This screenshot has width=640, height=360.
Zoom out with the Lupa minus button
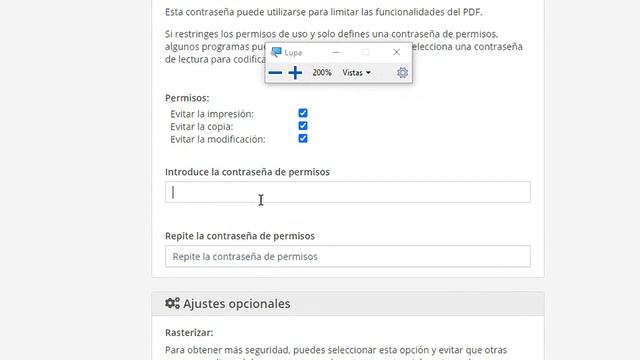(275, 73)
